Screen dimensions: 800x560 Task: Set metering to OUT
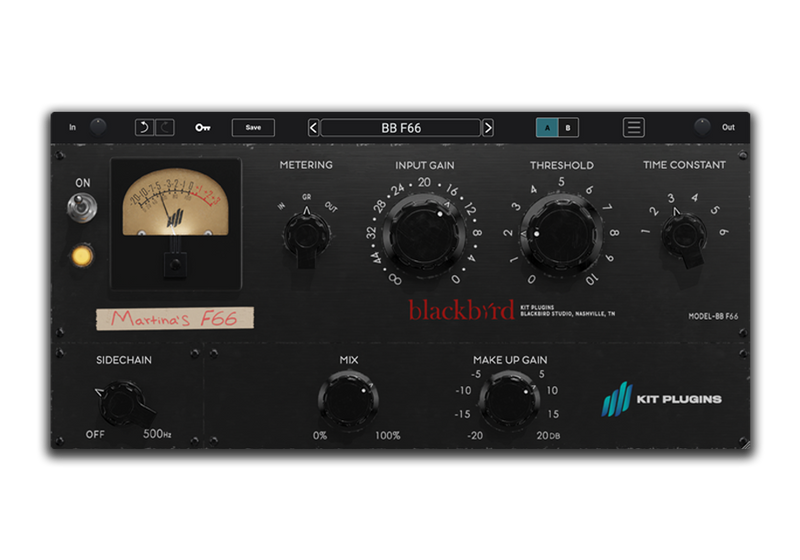331,207
